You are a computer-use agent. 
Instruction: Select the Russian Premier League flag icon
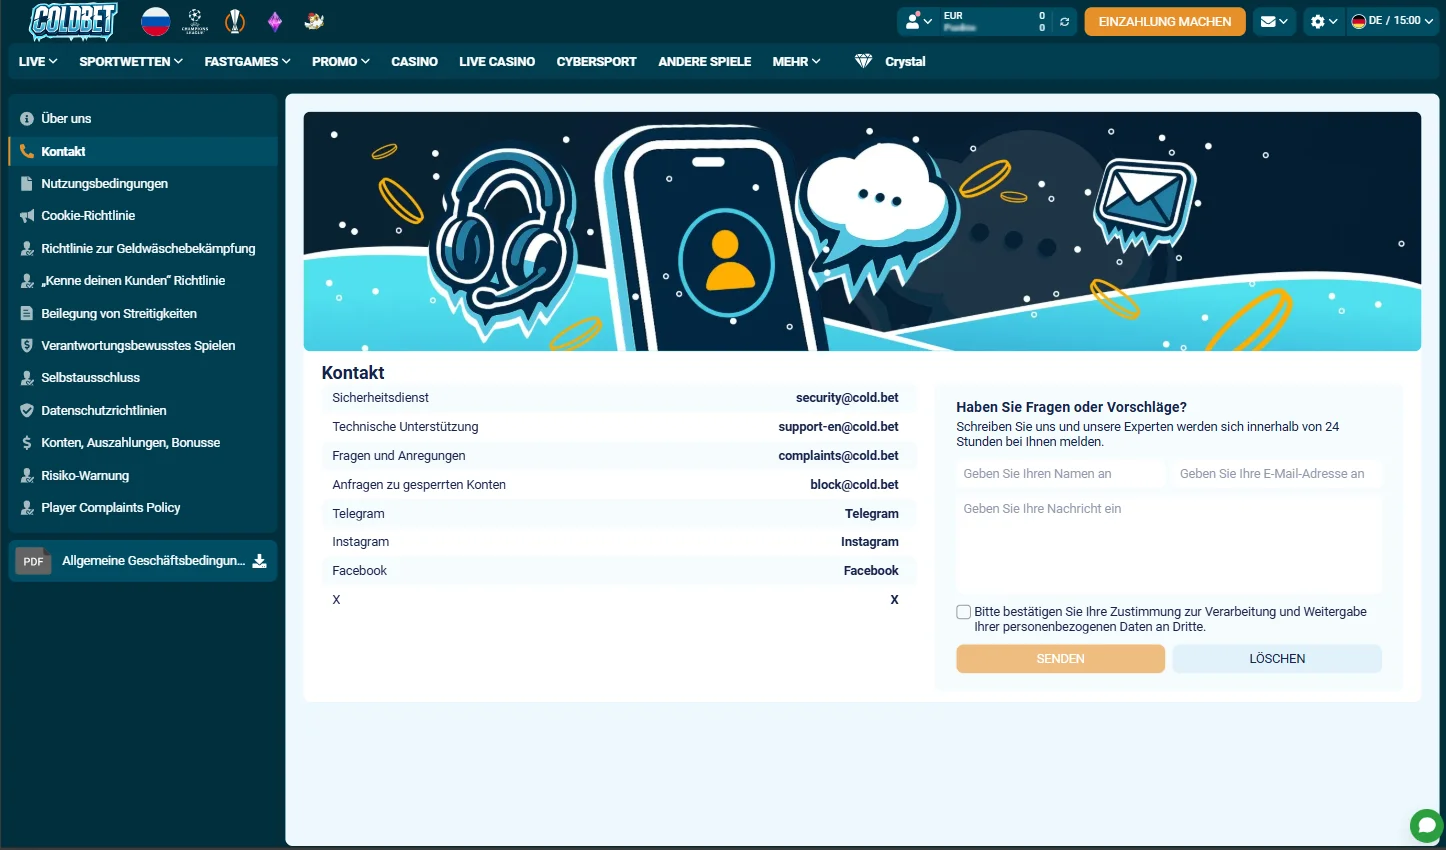pyautogui.click(x=155, y=20)
